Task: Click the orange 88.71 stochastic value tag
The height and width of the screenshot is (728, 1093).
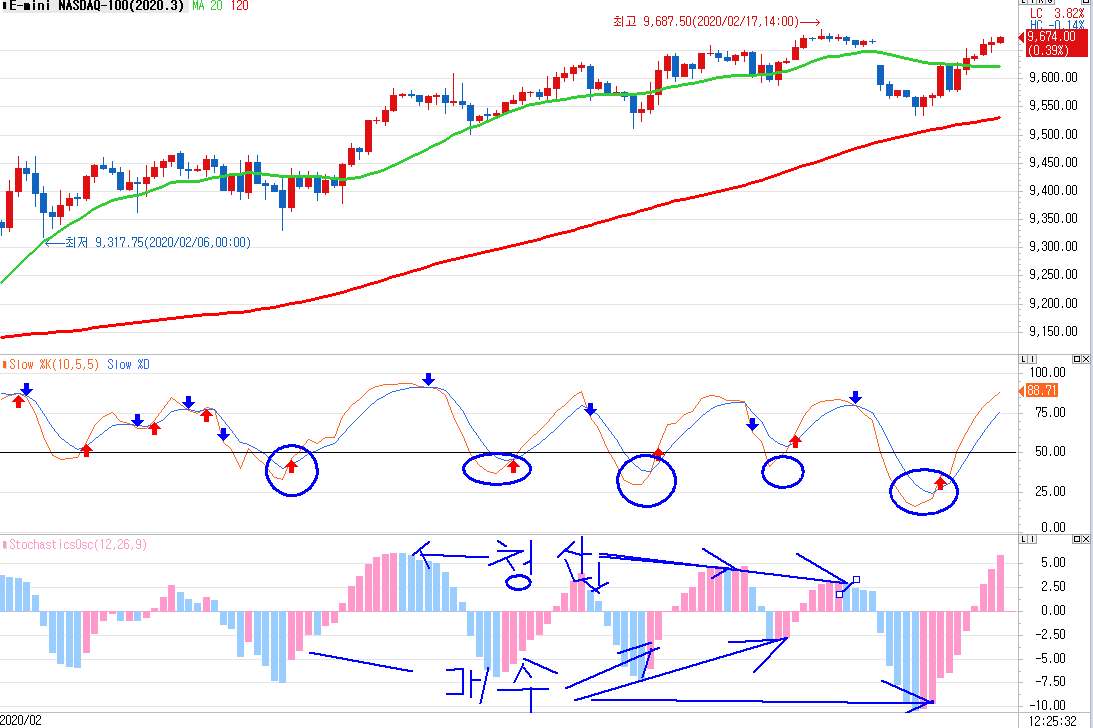Action: 1042,390
